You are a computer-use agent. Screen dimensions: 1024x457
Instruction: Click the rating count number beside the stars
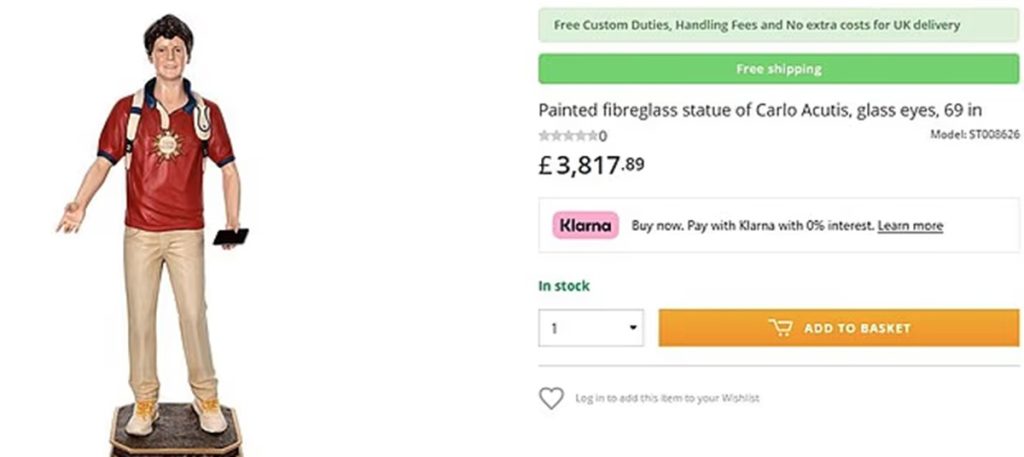click(x=603, y=136)
